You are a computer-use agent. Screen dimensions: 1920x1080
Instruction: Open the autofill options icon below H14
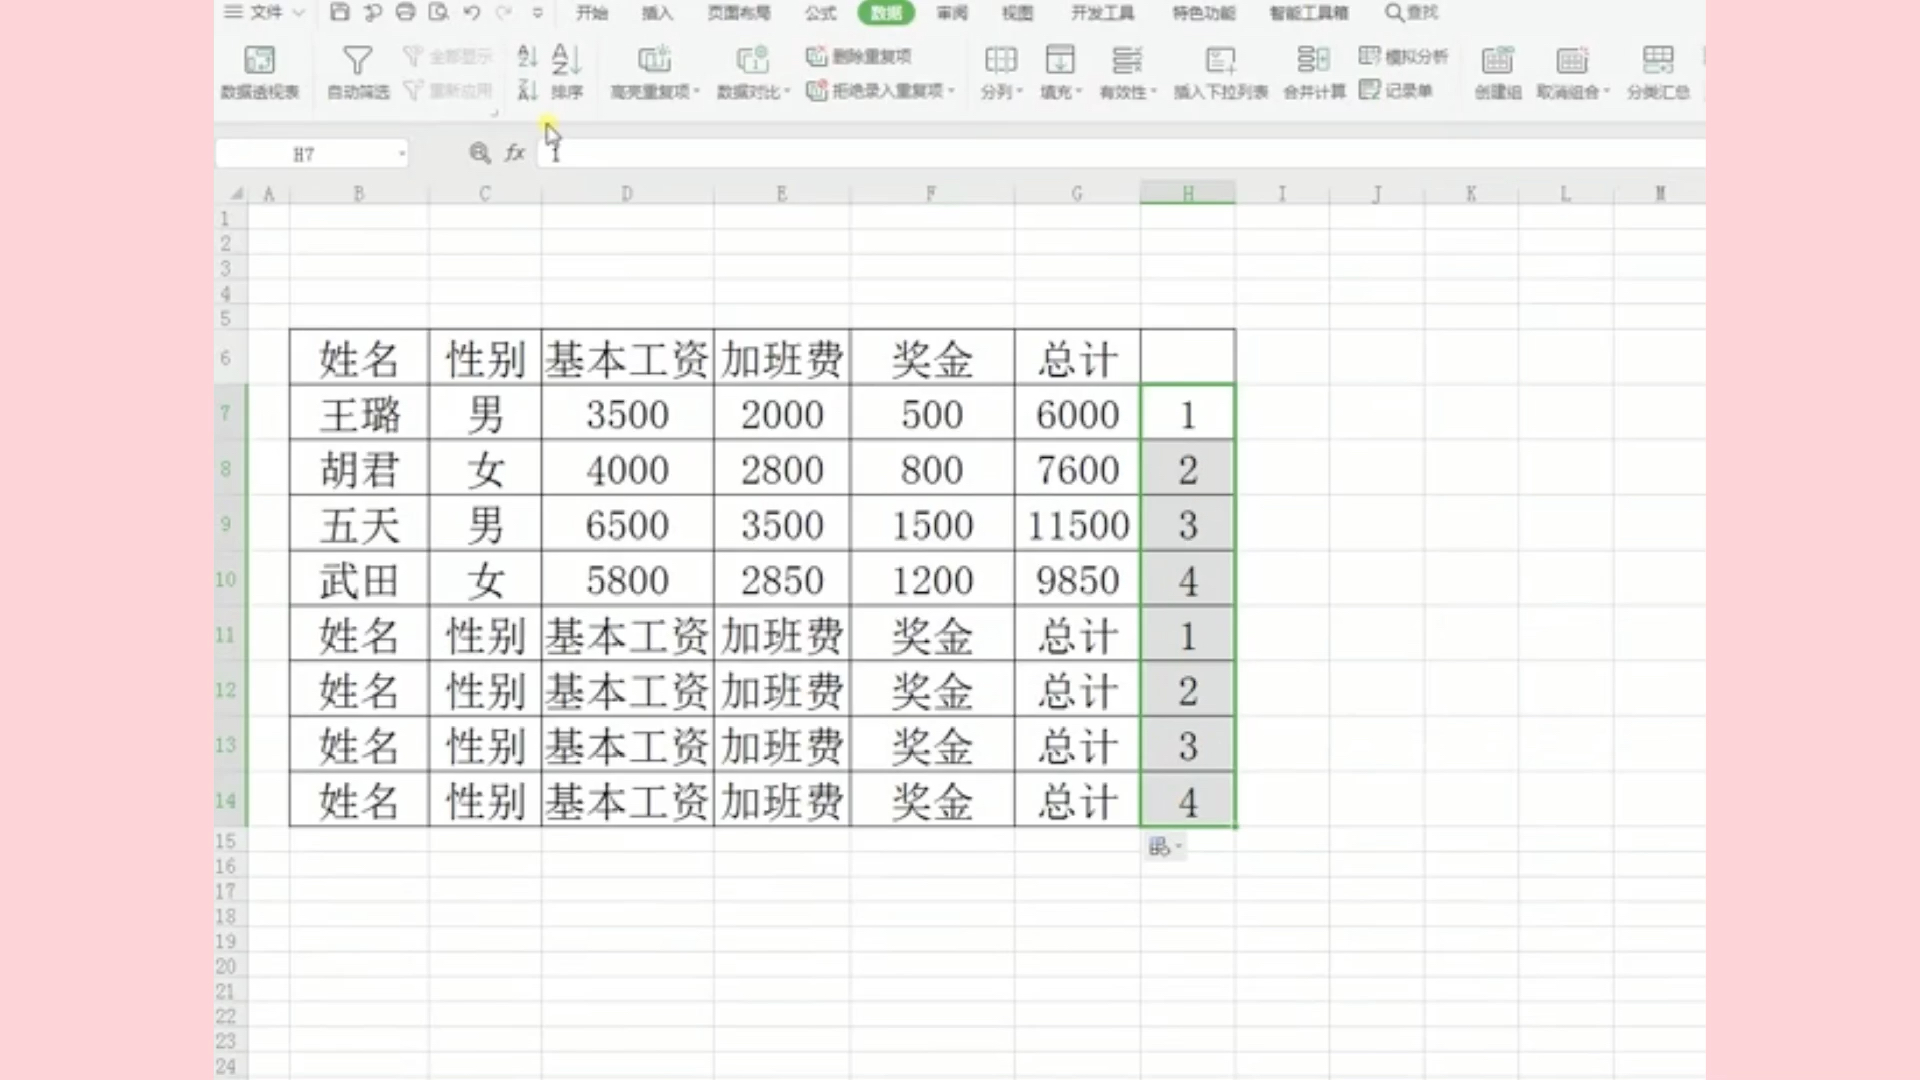pyautogui.click(x=1164, y=847)
